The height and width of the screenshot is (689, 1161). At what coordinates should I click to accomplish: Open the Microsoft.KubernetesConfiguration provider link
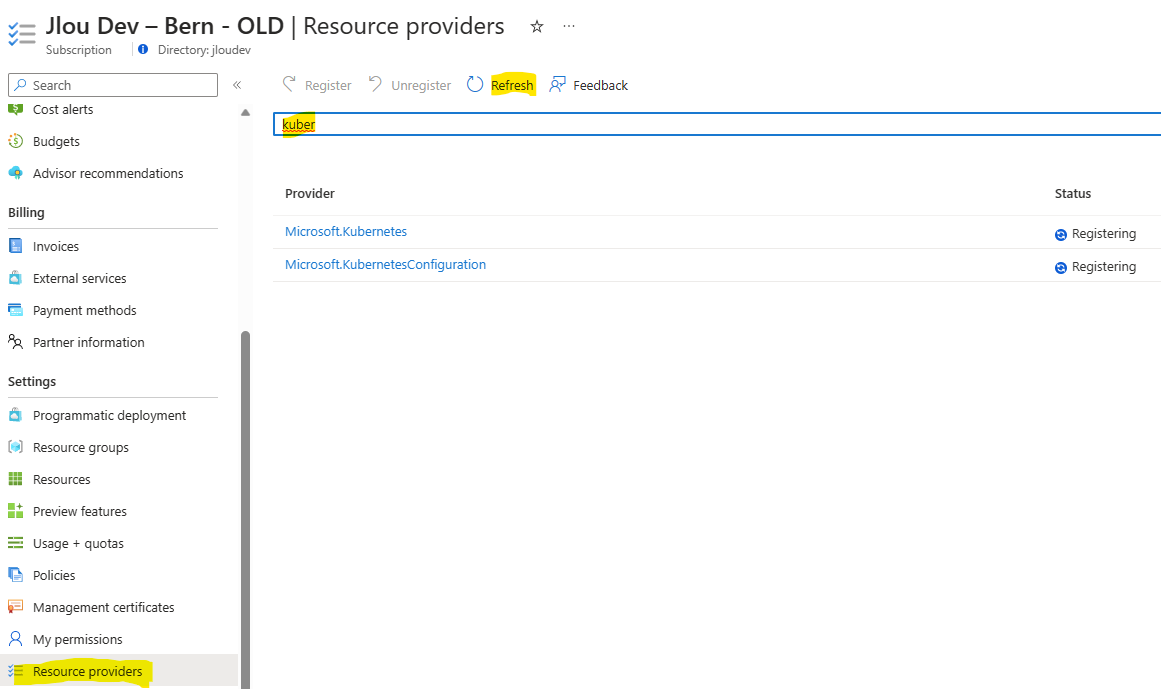click(x=385, y=264)
